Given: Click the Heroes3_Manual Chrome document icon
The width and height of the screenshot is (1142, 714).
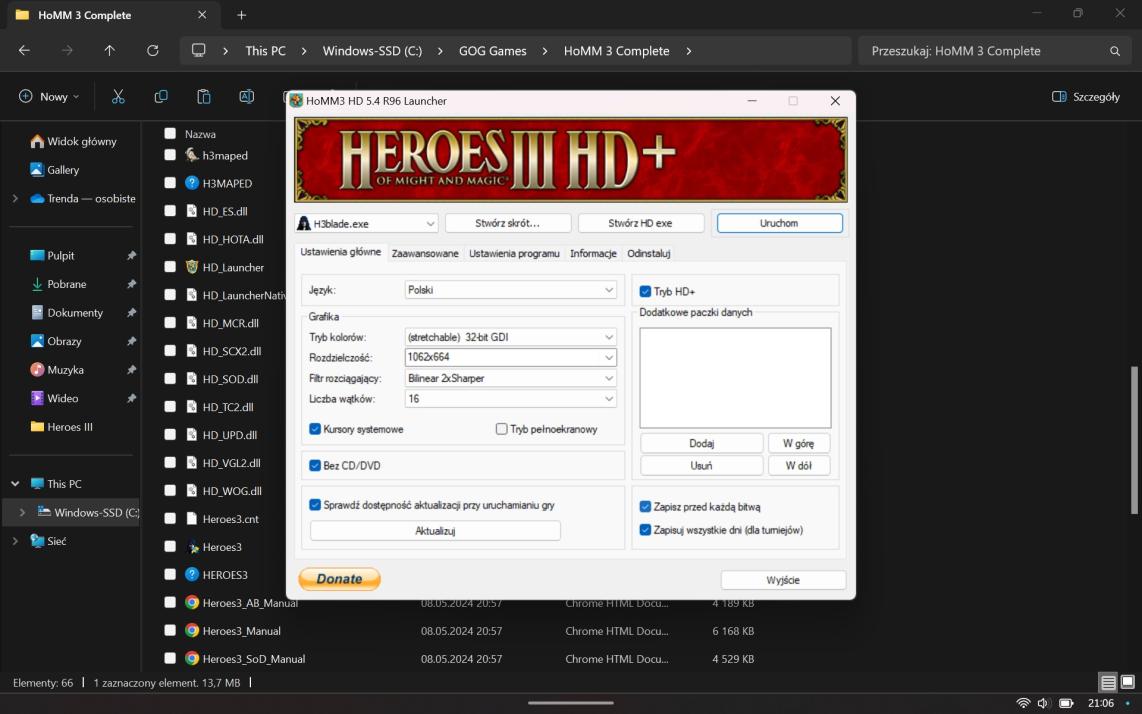Looking at the screenshot, I should coord(193,631).
